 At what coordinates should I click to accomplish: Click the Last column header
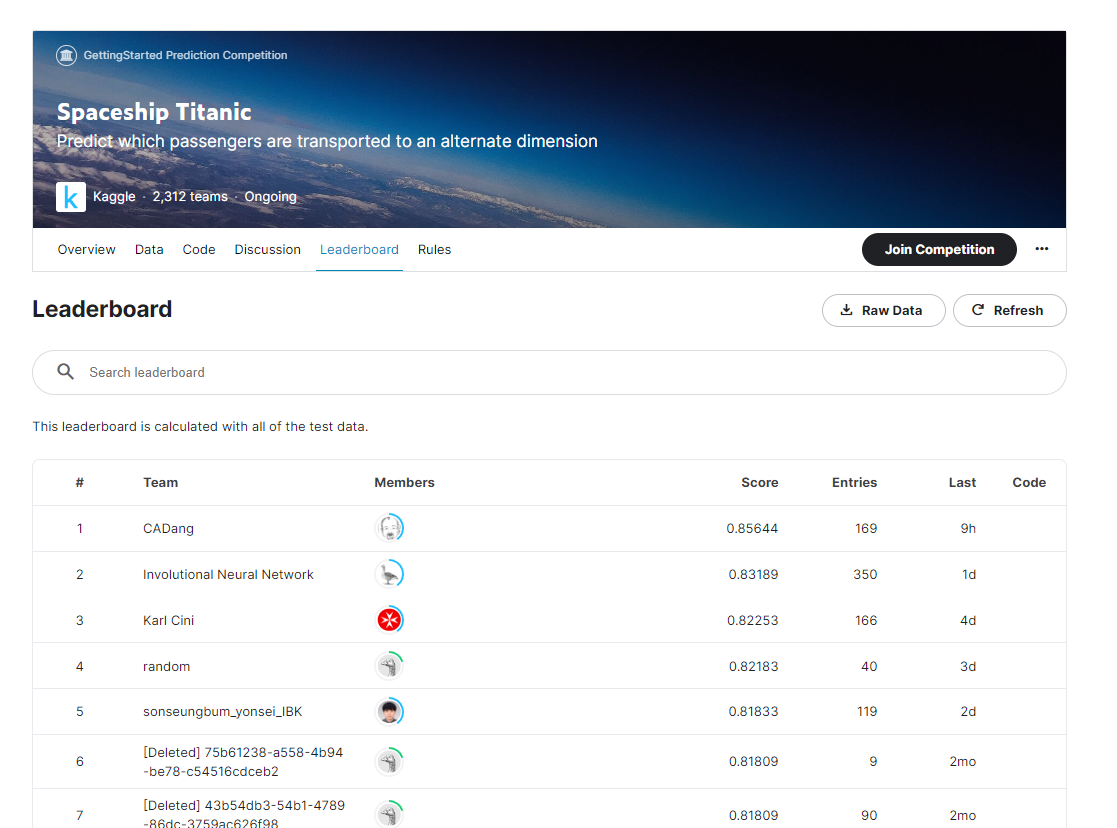pos(962,482)
